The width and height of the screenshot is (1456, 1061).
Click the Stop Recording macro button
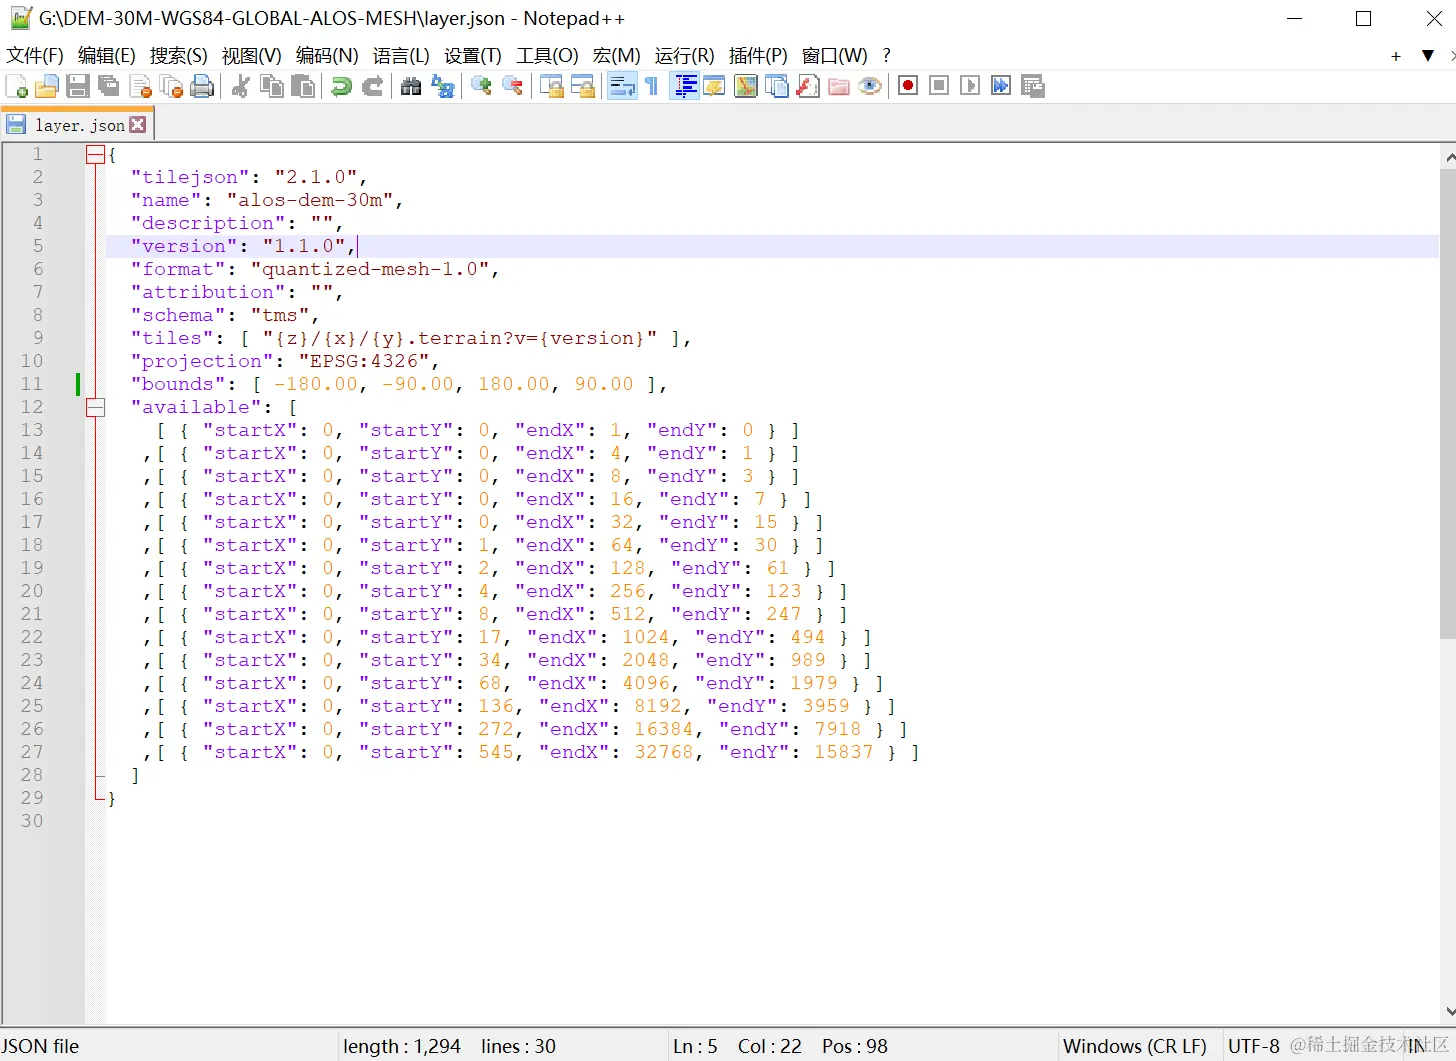939,86
